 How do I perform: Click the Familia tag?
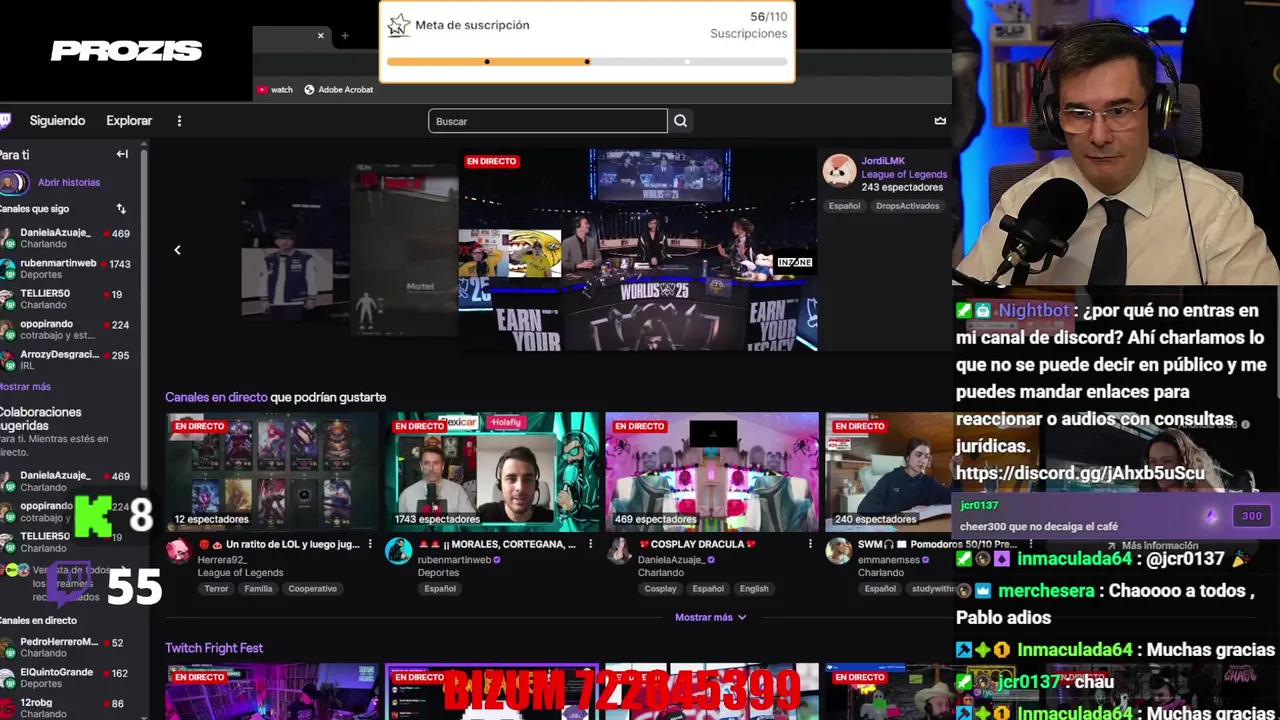[258, 589]
